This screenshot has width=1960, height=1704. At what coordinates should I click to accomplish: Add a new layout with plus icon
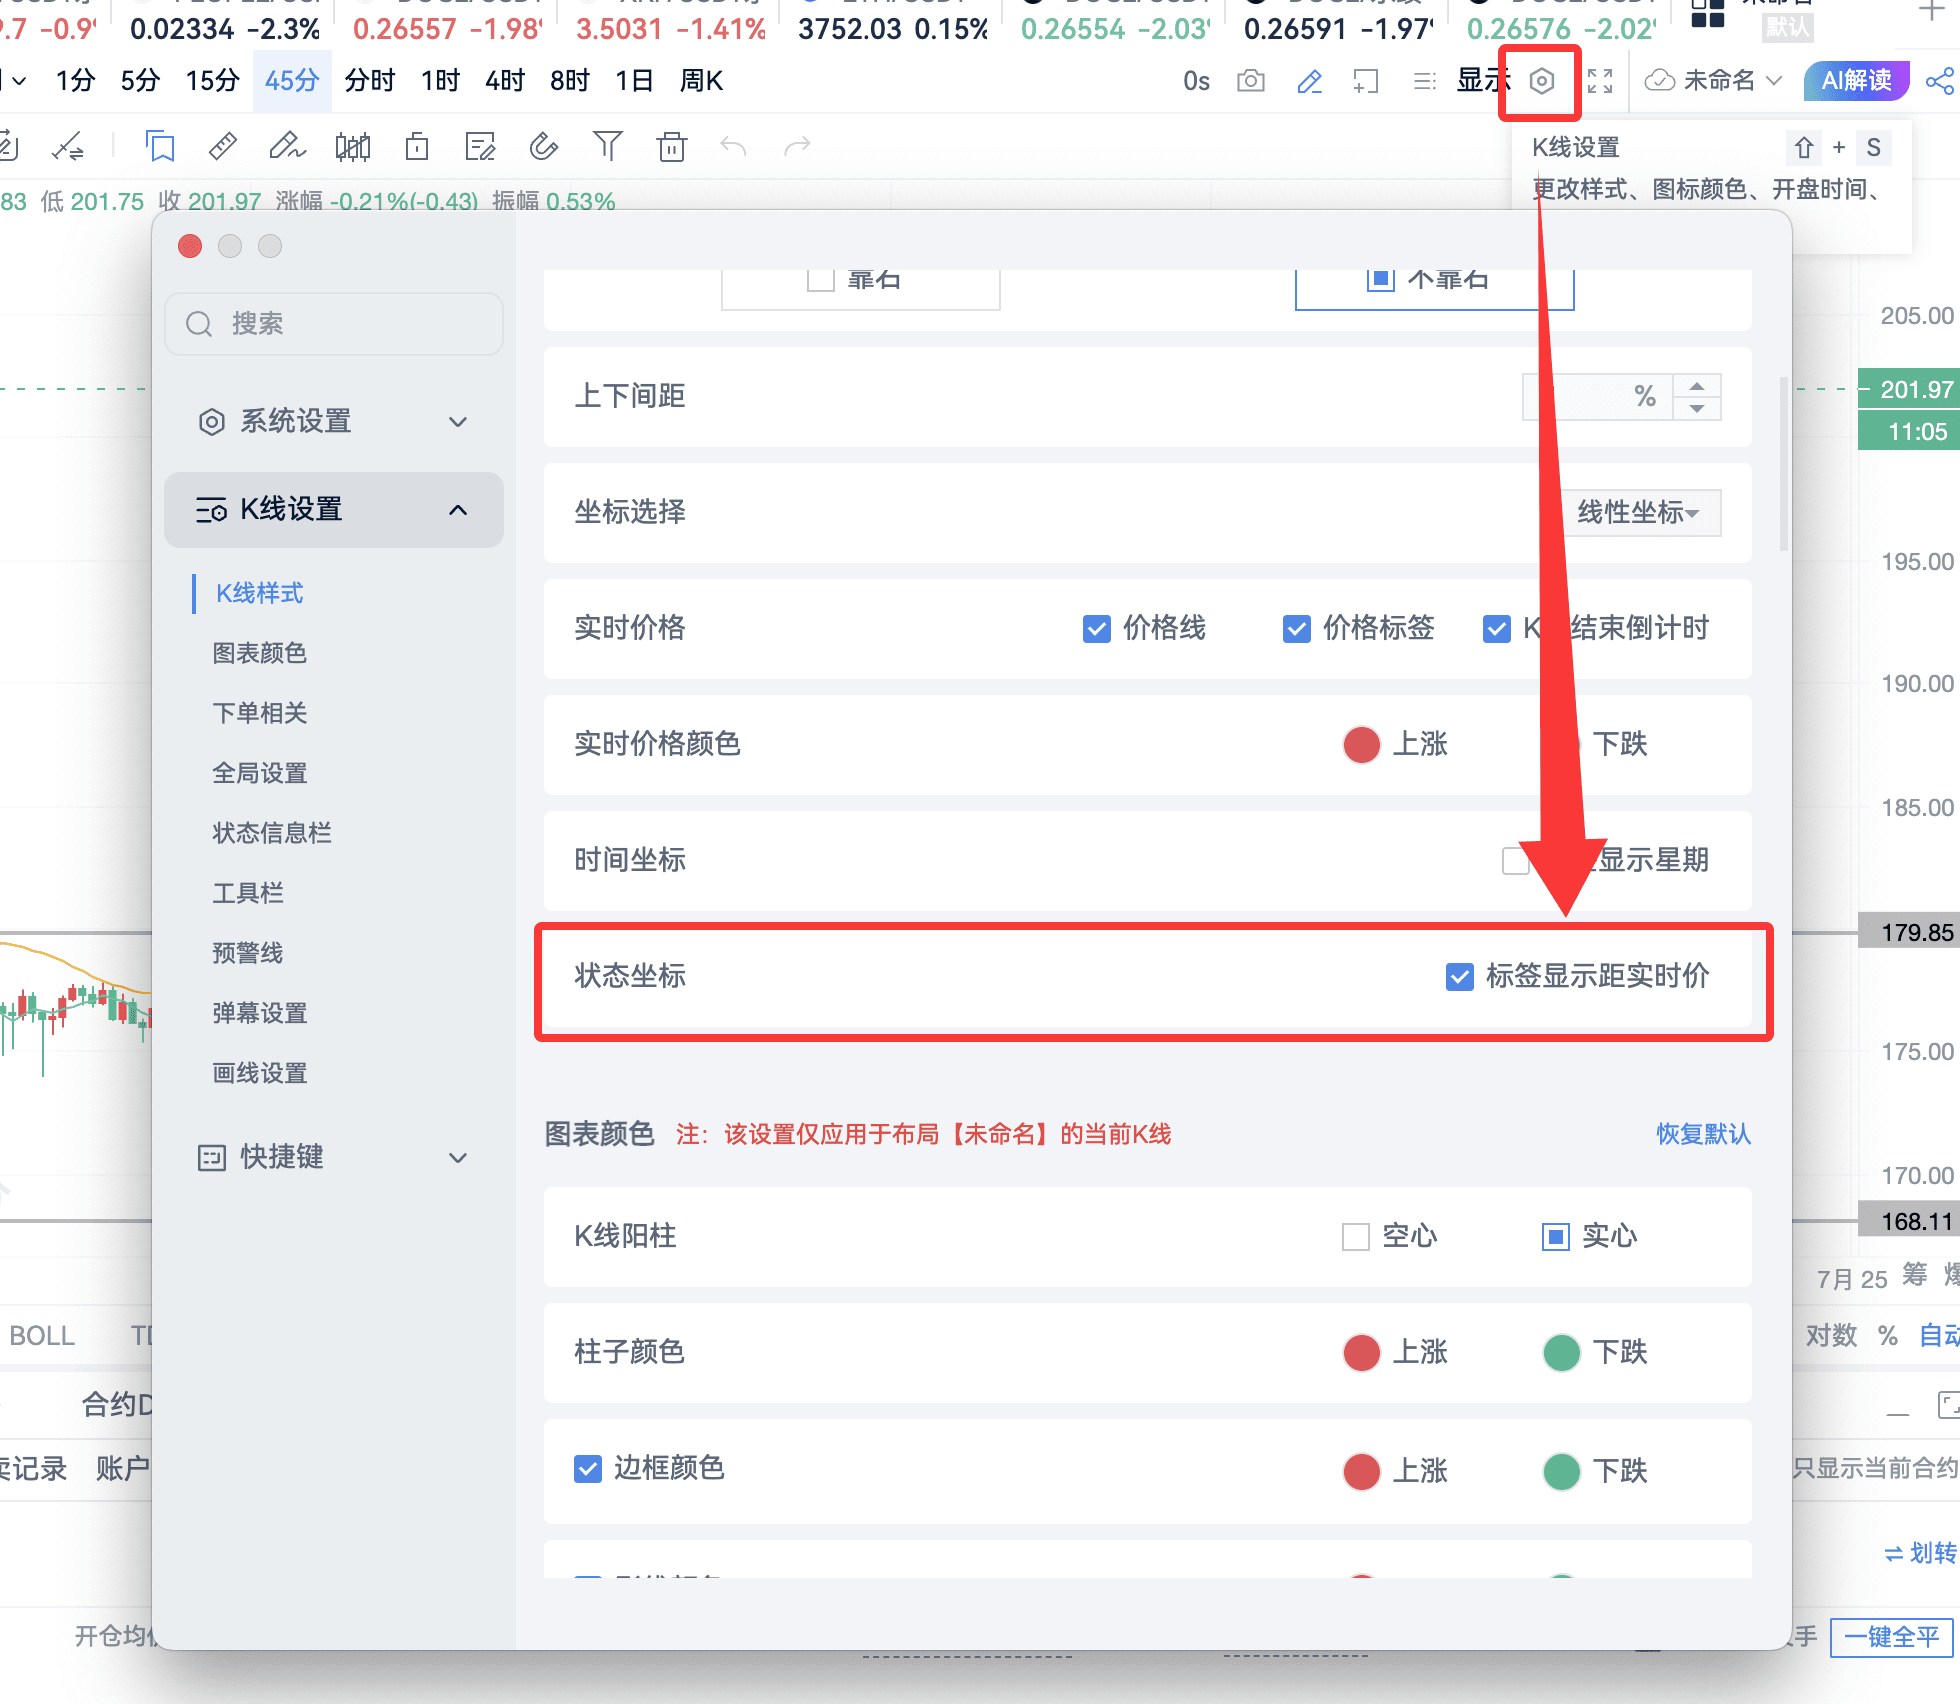click(x=1932, y=11)
